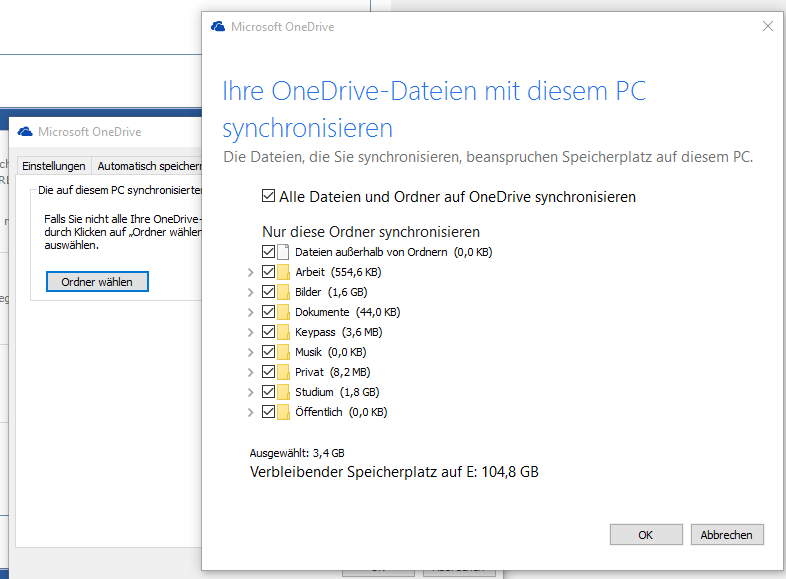The height and width of the screenshot is (579, 786).
Task: Disable syncing for the Studium folder
Action: pos(268,392)
